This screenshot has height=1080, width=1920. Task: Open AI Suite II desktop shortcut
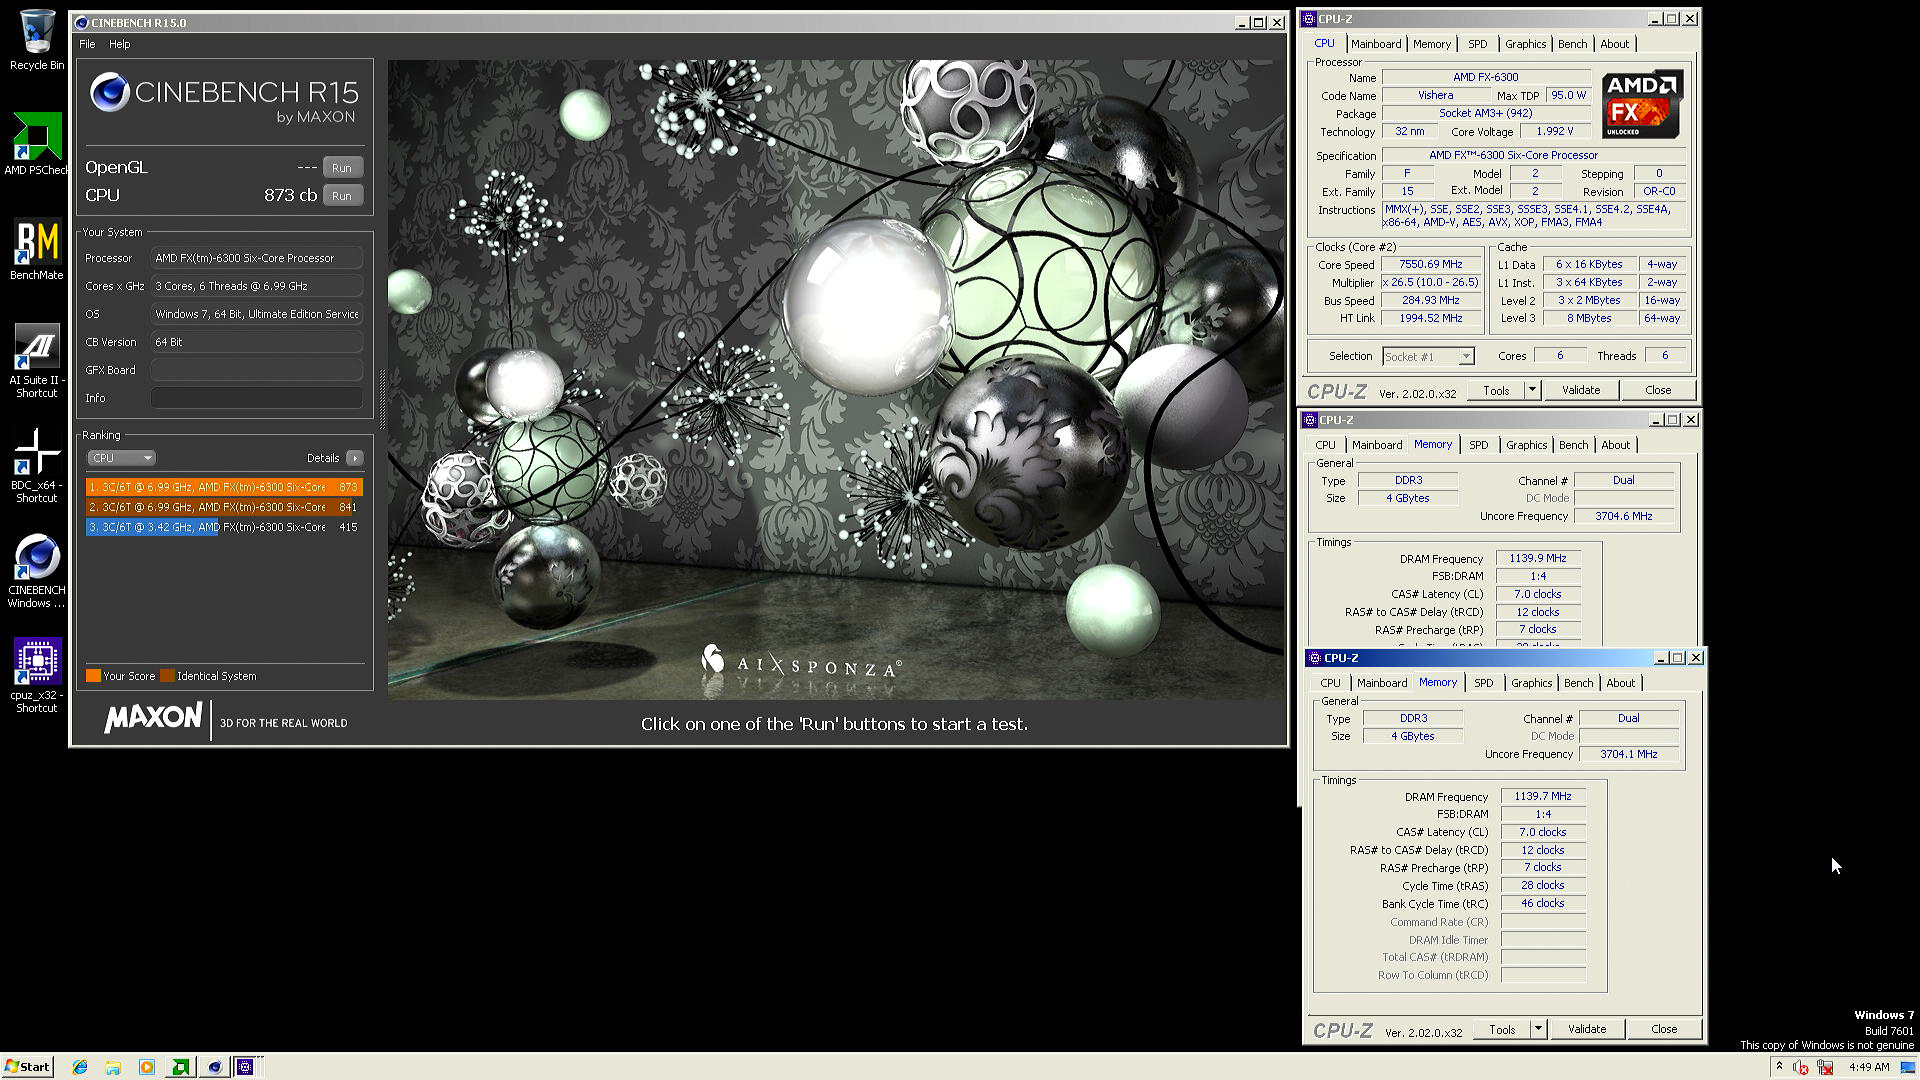[37, 361]
